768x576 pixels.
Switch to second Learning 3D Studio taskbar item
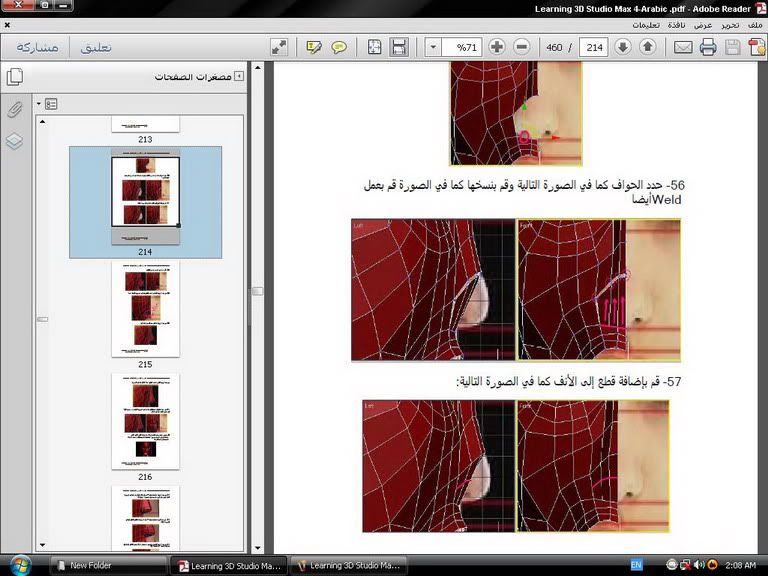(x=349, y=565)
